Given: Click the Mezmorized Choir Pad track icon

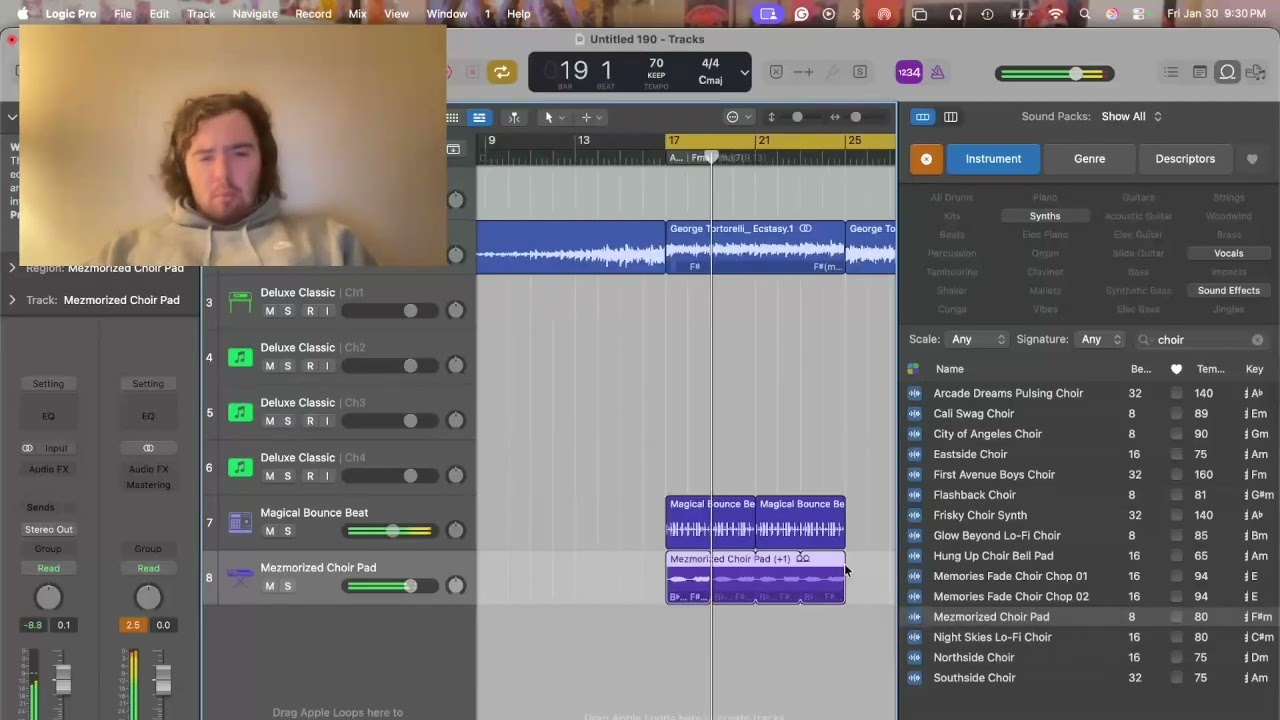Looking at the screenshot, I should click(x=240, y=577).
